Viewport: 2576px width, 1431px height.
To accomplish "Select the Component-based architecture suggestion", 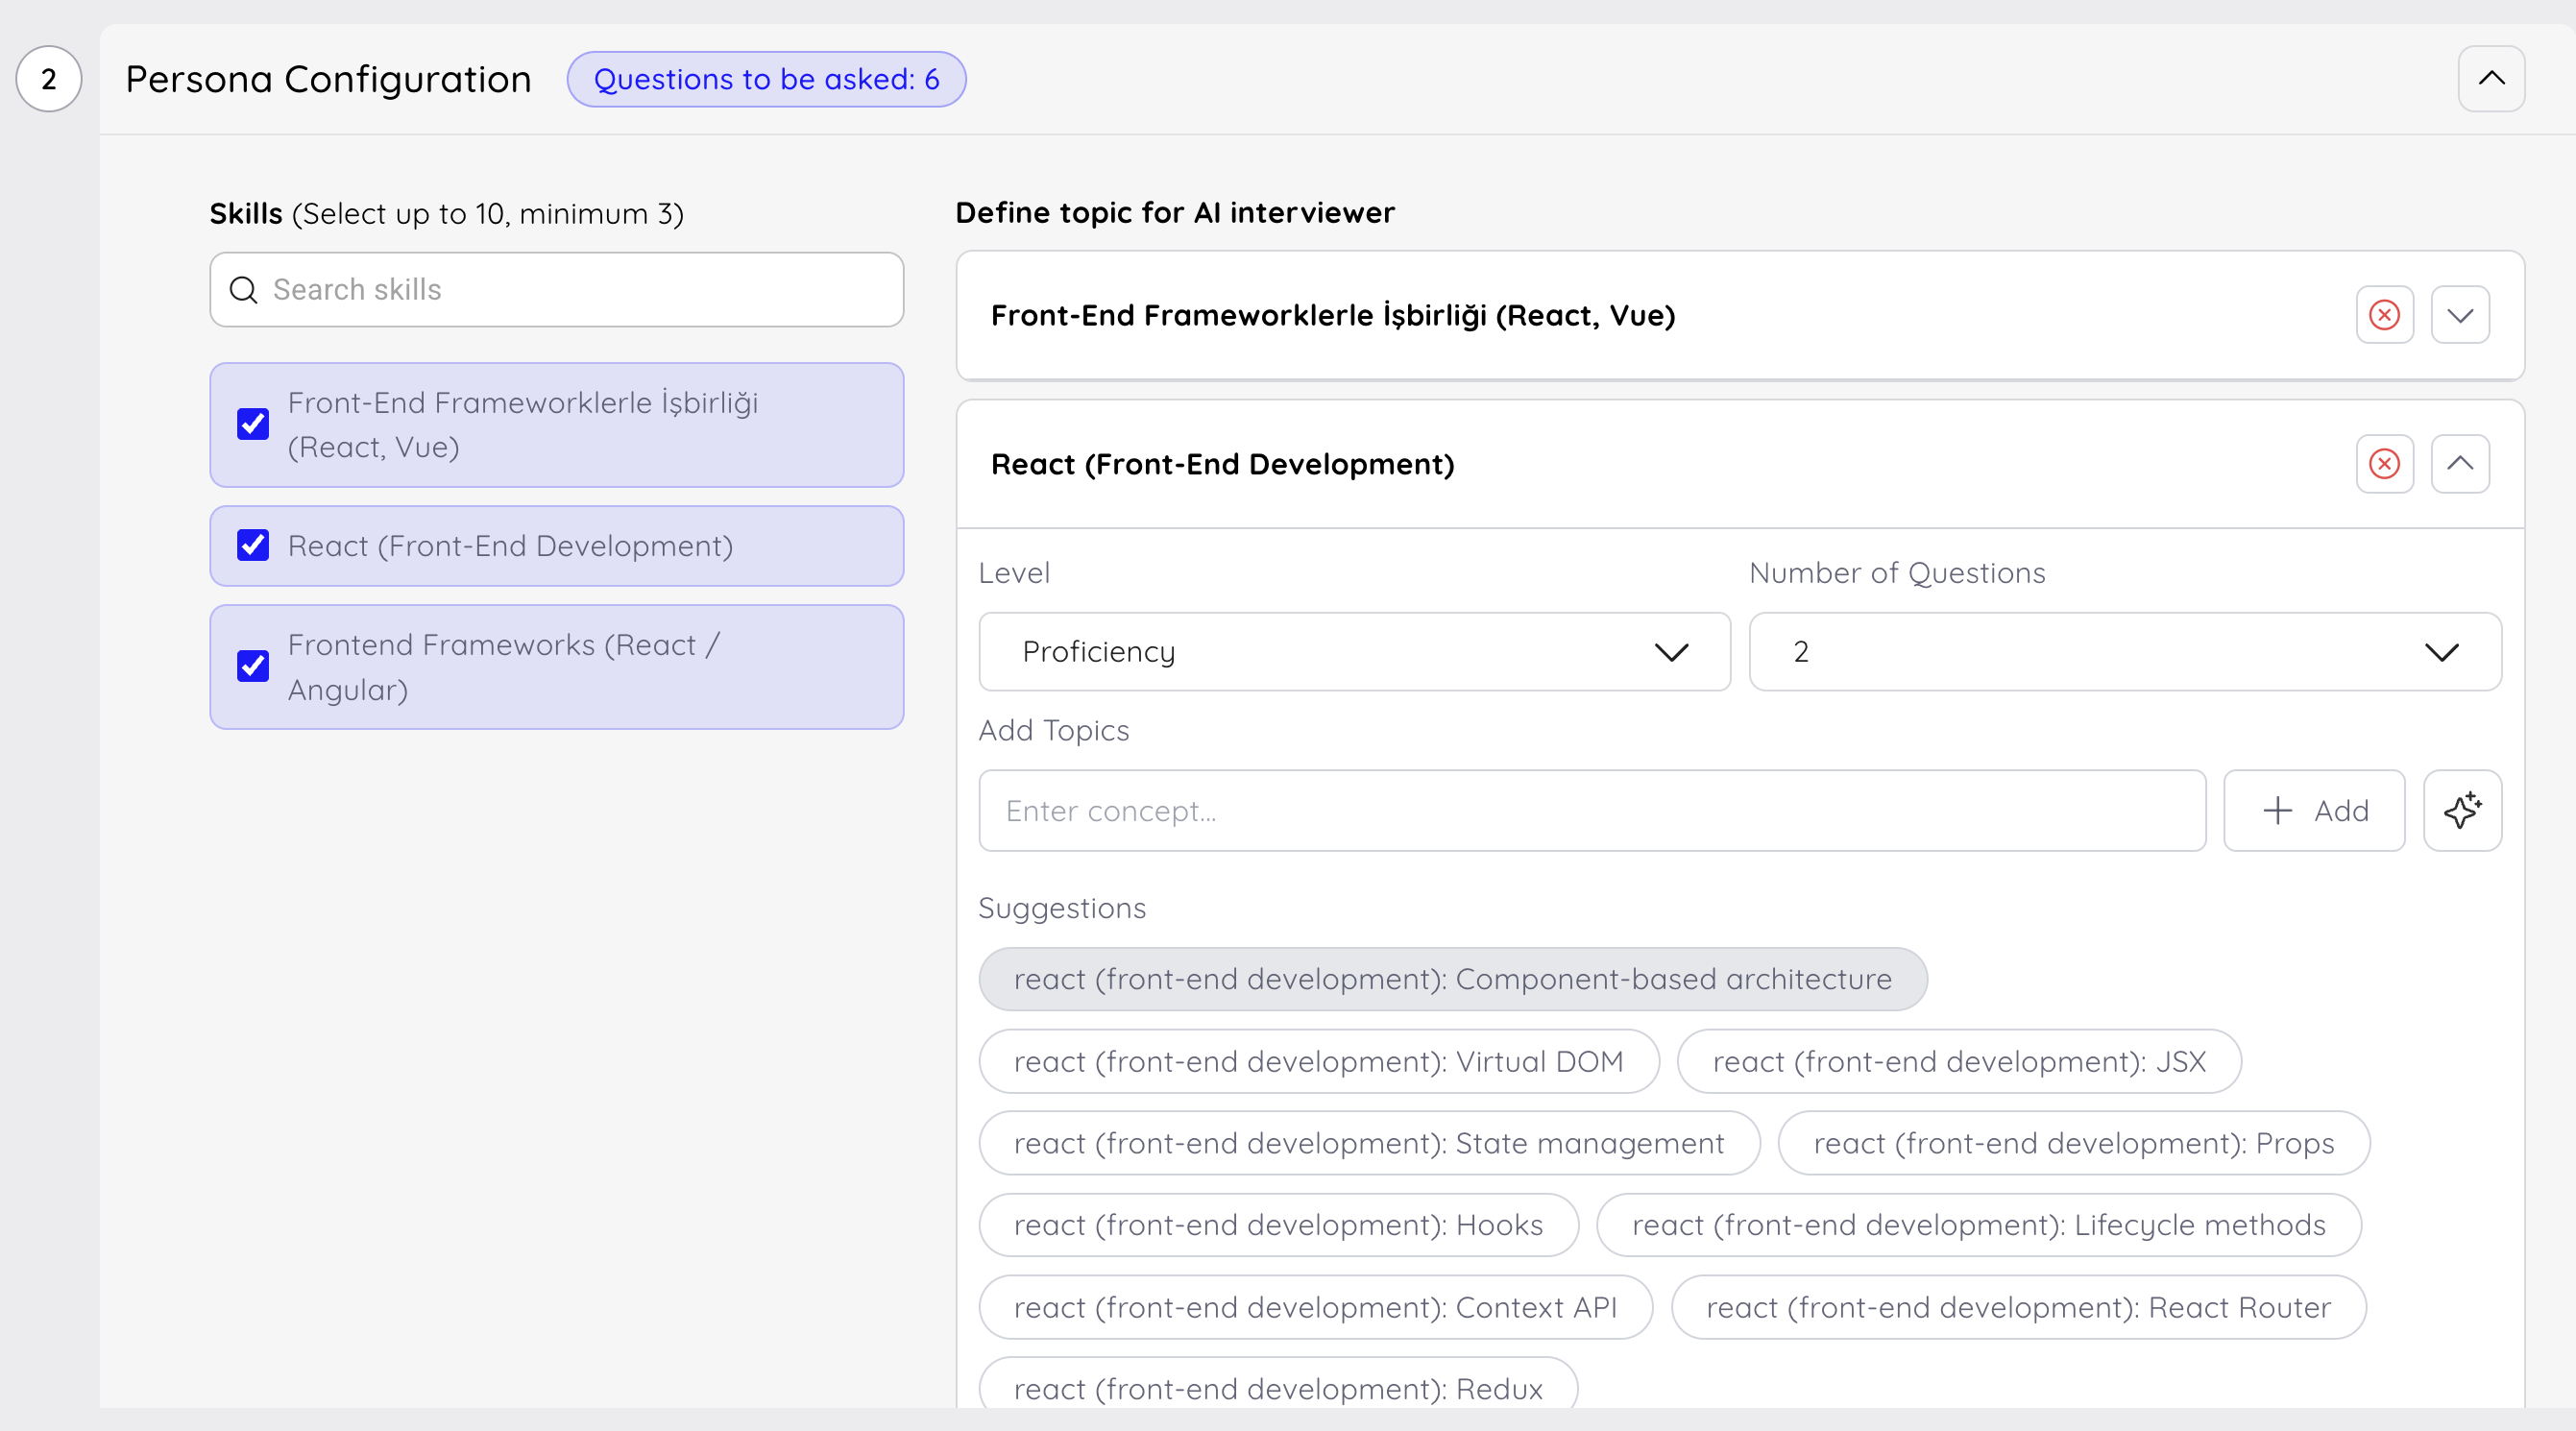I will click(1453, 979).
